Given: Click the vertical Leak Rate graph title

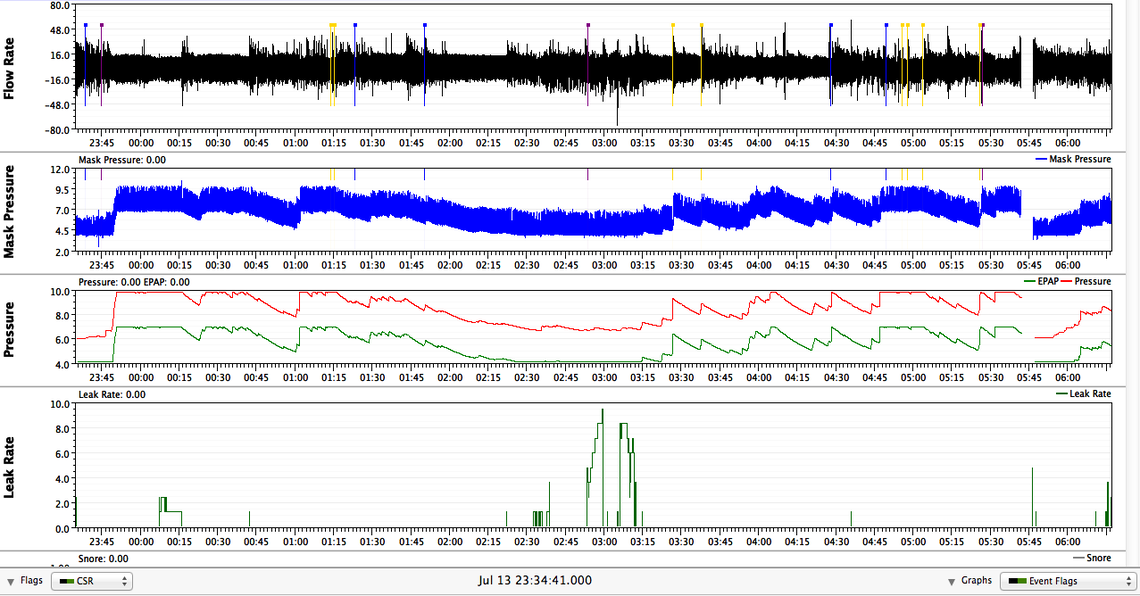Looking at the screenshot, I should coord(9,467).
